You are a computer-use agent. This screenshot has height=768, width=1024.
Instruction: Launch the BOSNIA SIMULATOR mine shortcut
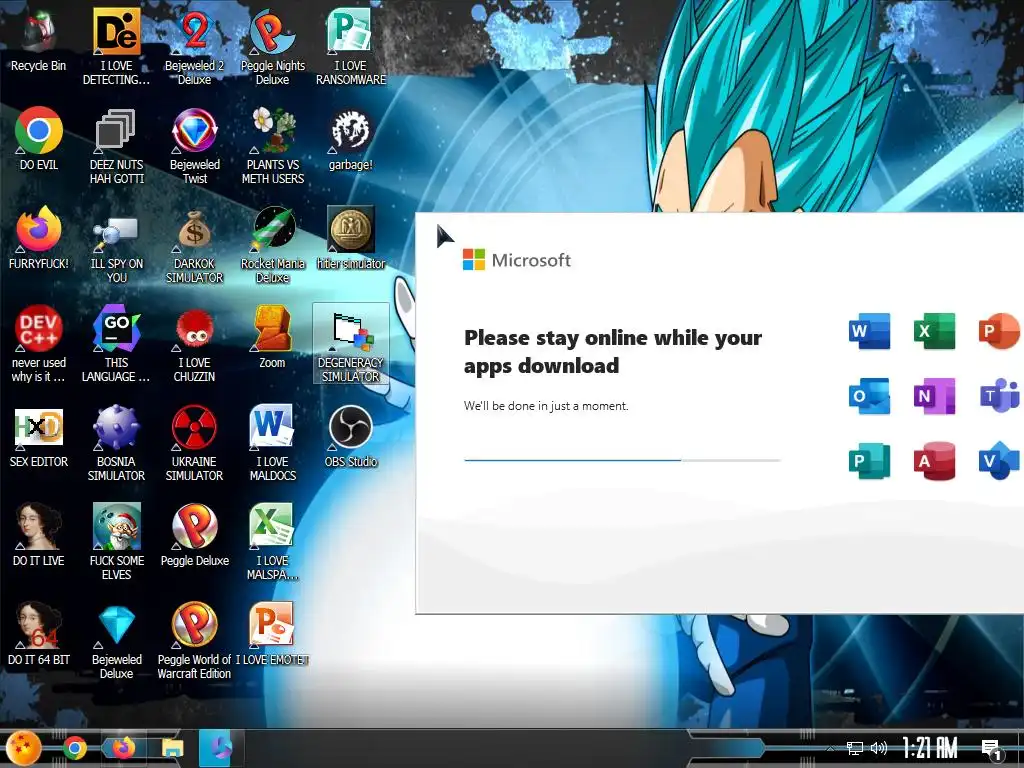tap(116, 443)
